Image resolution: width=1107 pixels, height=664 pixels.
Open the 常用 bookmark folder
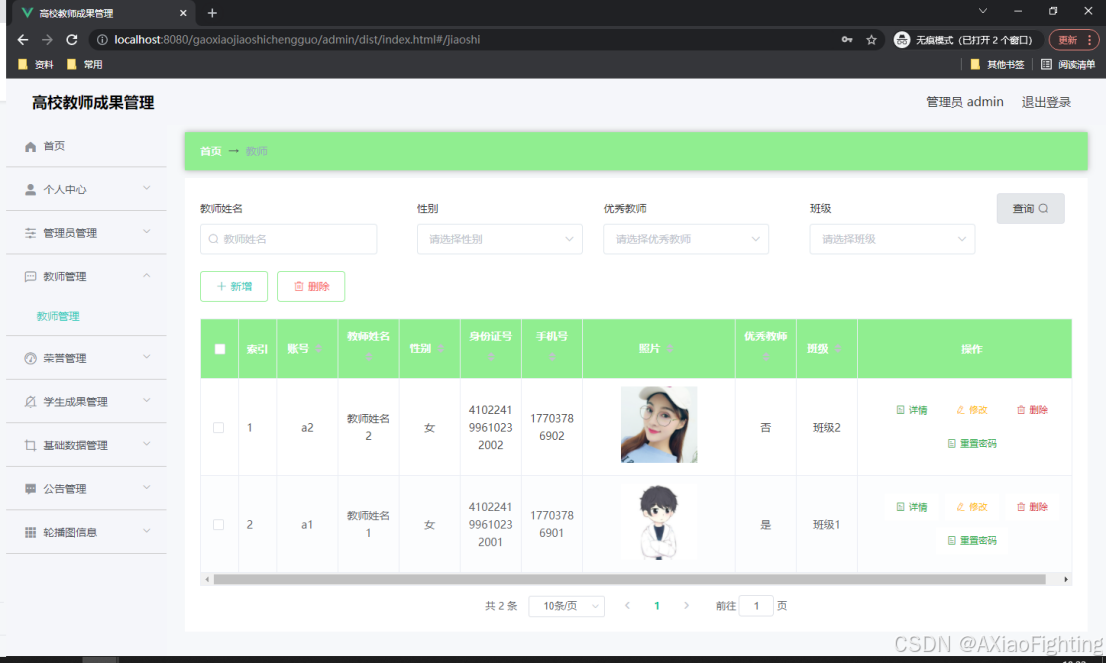(x=85, y=64)
